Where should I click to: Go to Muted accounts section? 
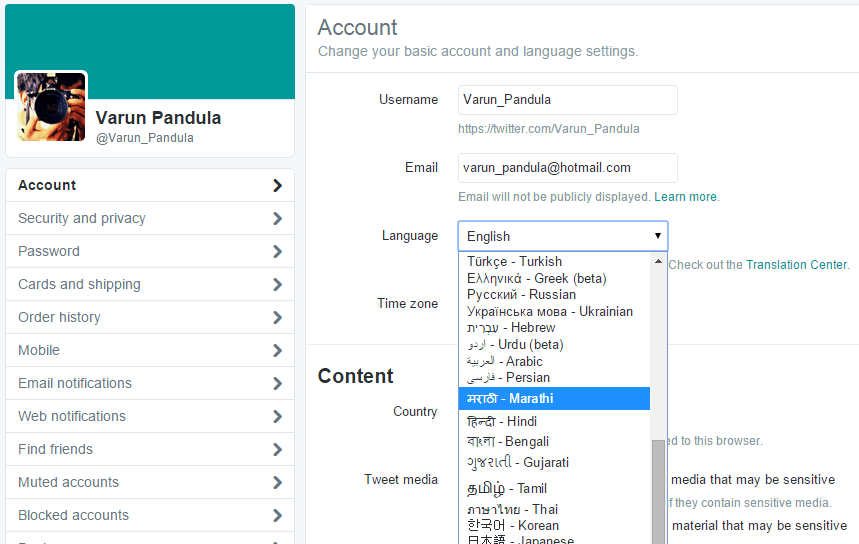[68, 482]
